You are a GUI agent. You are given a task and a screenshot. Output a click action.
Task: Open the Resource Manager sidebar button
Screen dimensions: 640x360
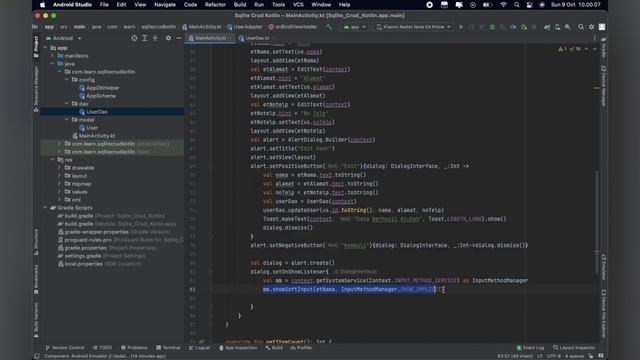(x=36, y=89)
